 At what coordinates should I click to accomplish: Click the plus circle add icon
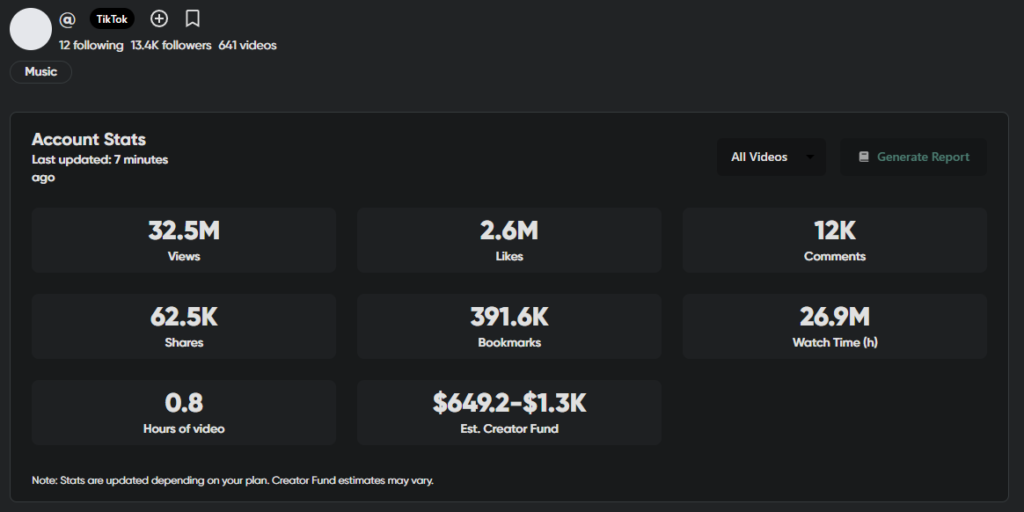click(x=159, y=18)
